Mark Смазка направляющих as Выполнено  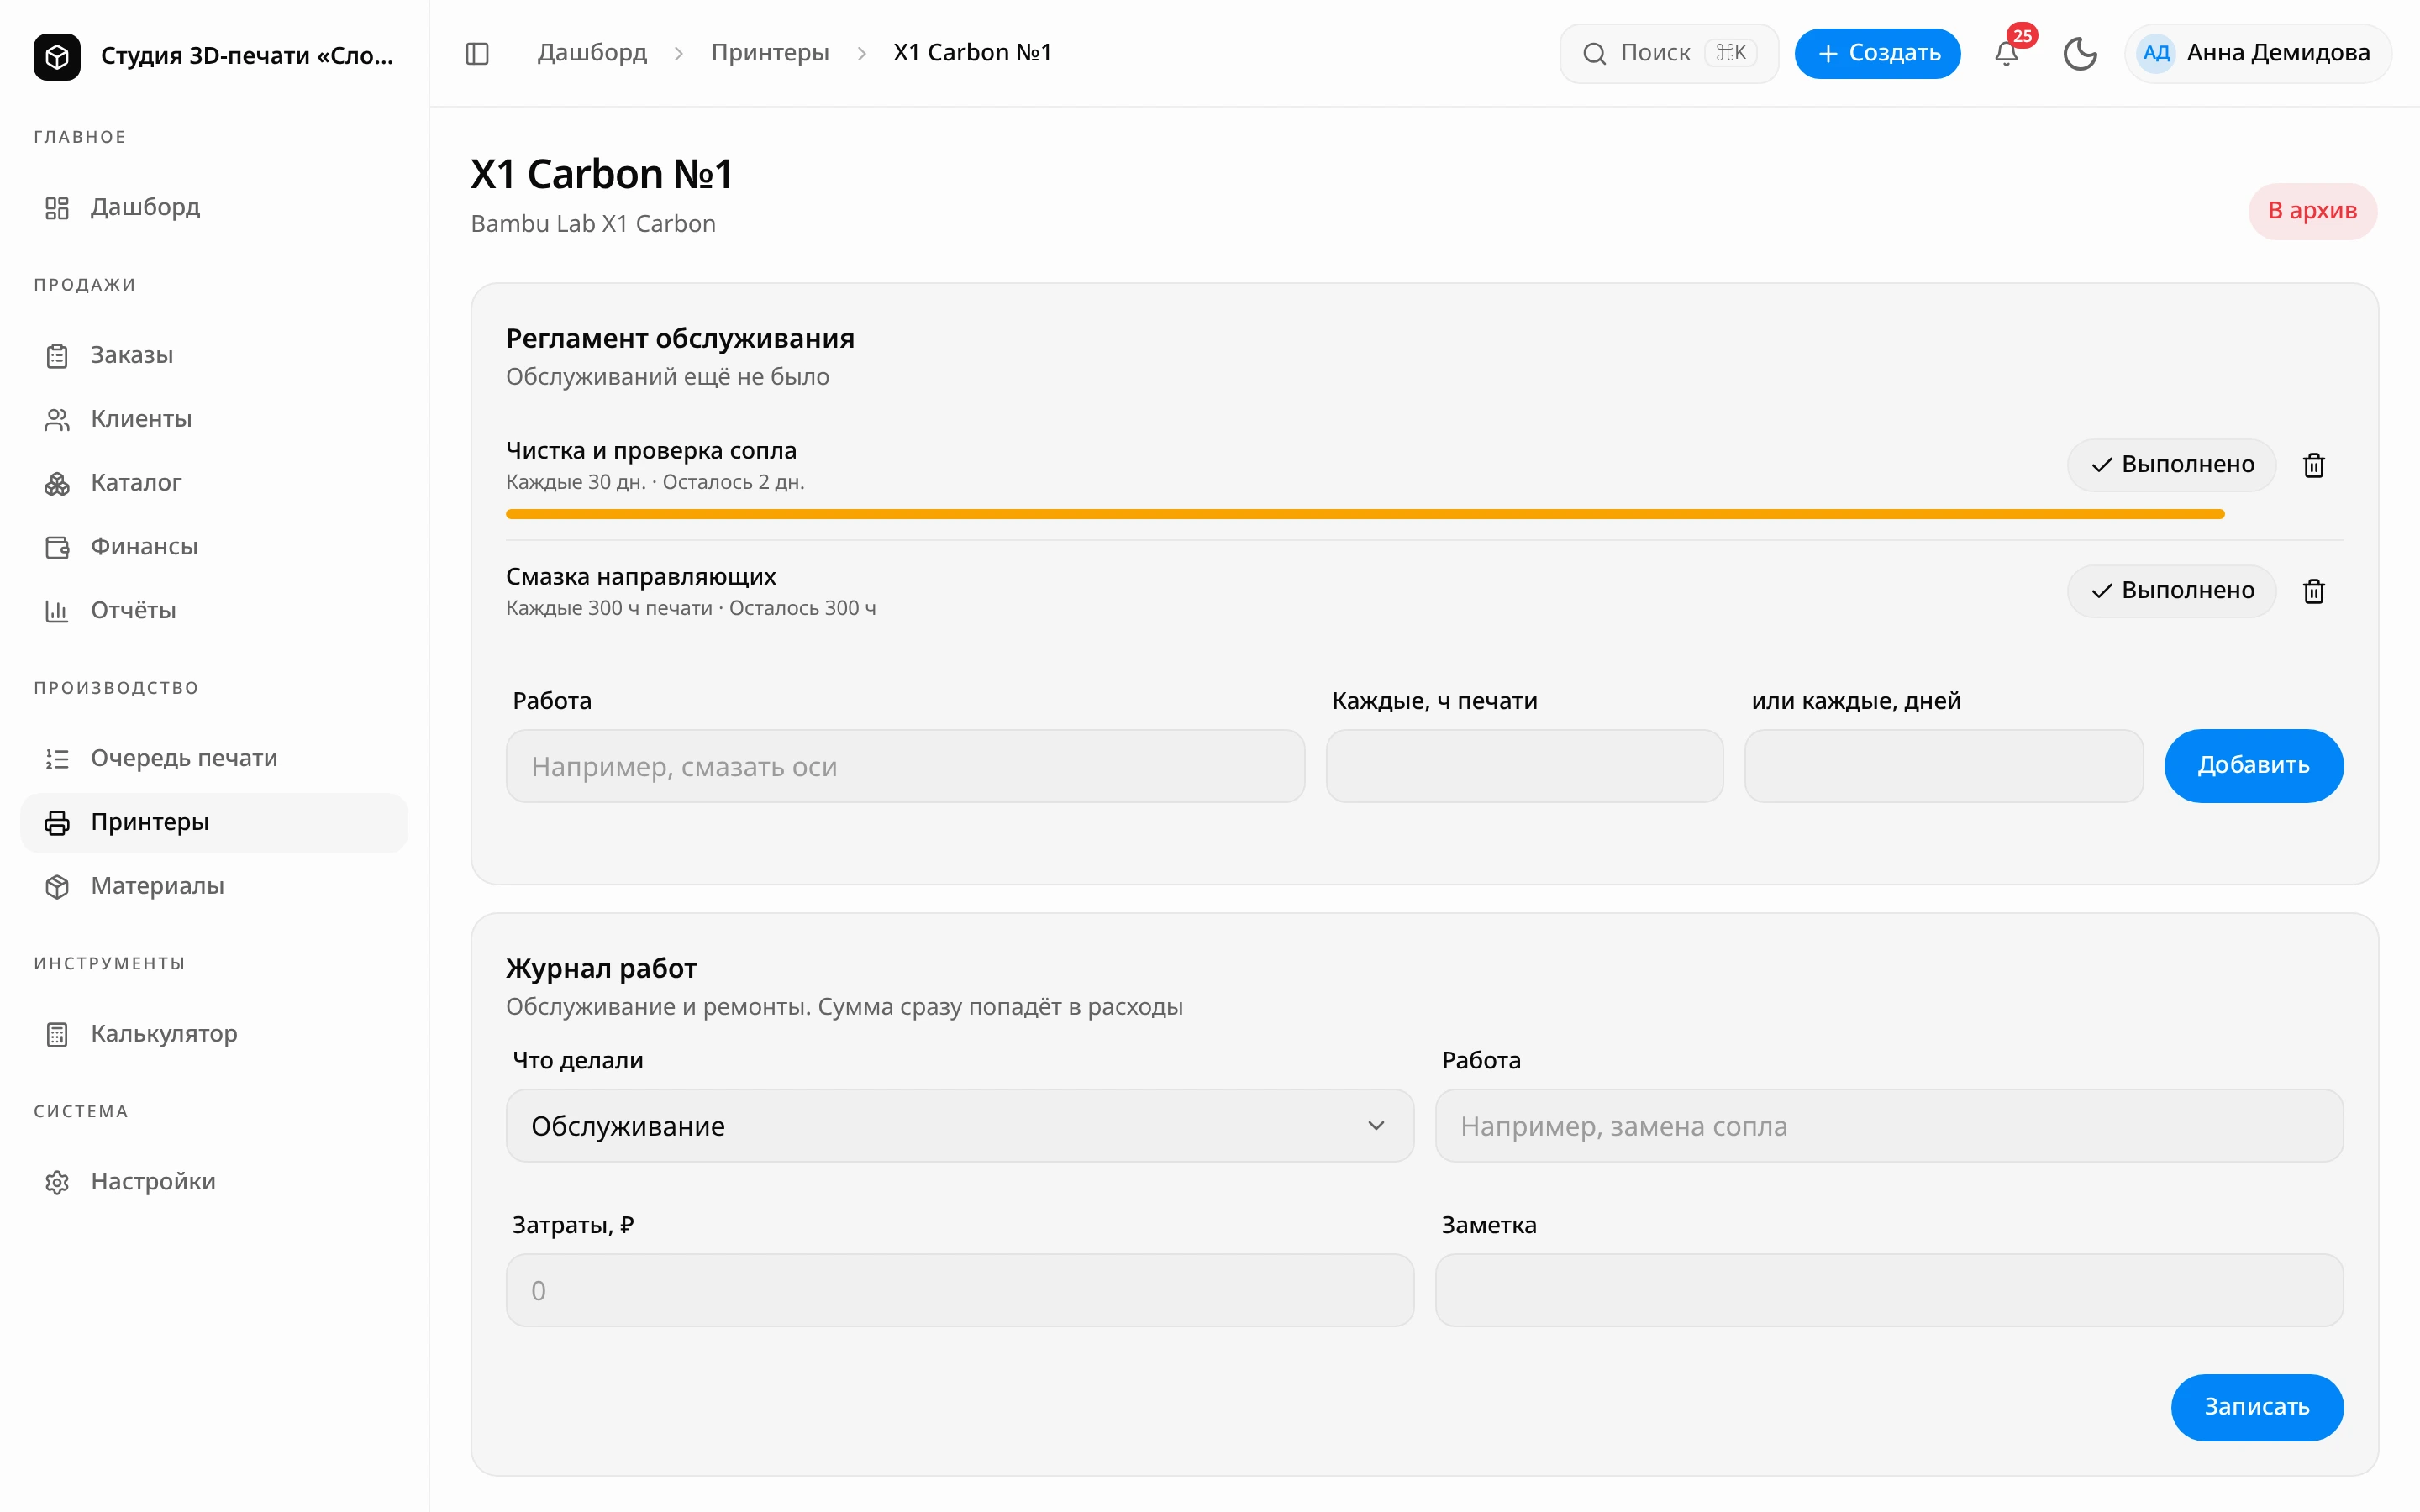pos(2172,591)
